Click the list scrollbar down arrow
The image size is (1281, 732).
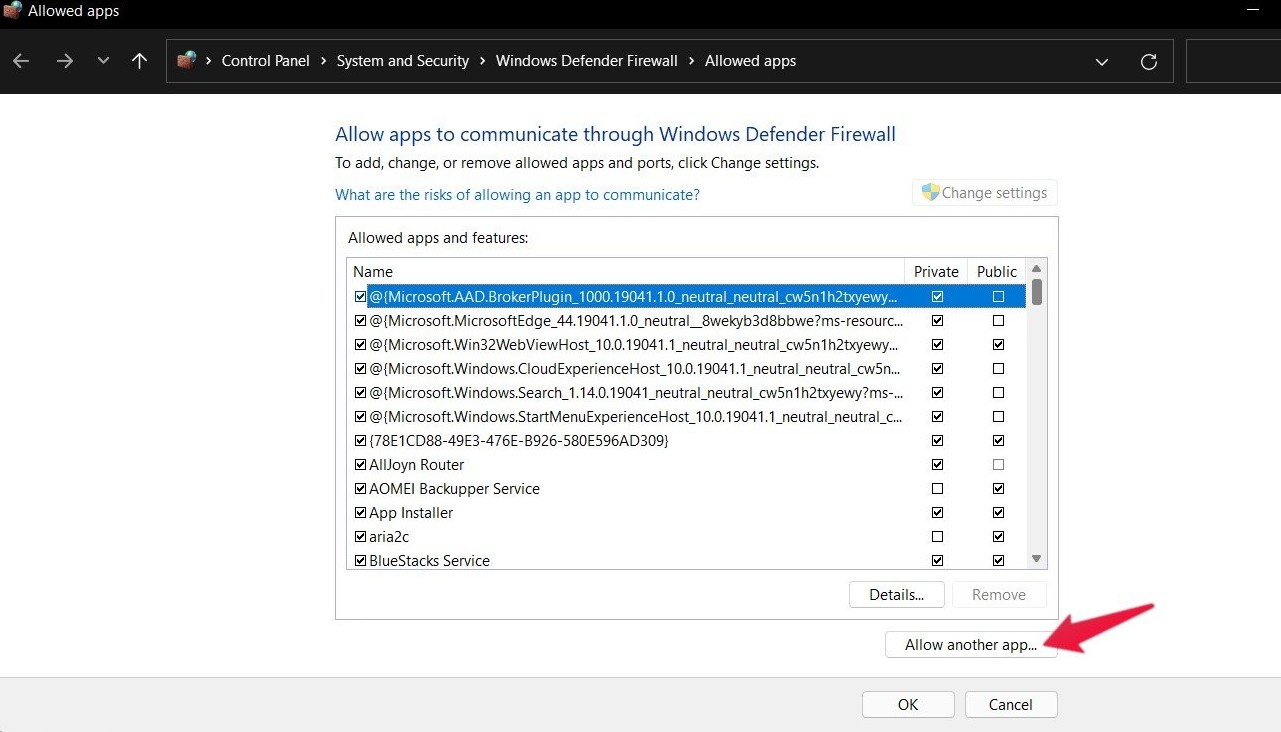(x=1037, y=559)
